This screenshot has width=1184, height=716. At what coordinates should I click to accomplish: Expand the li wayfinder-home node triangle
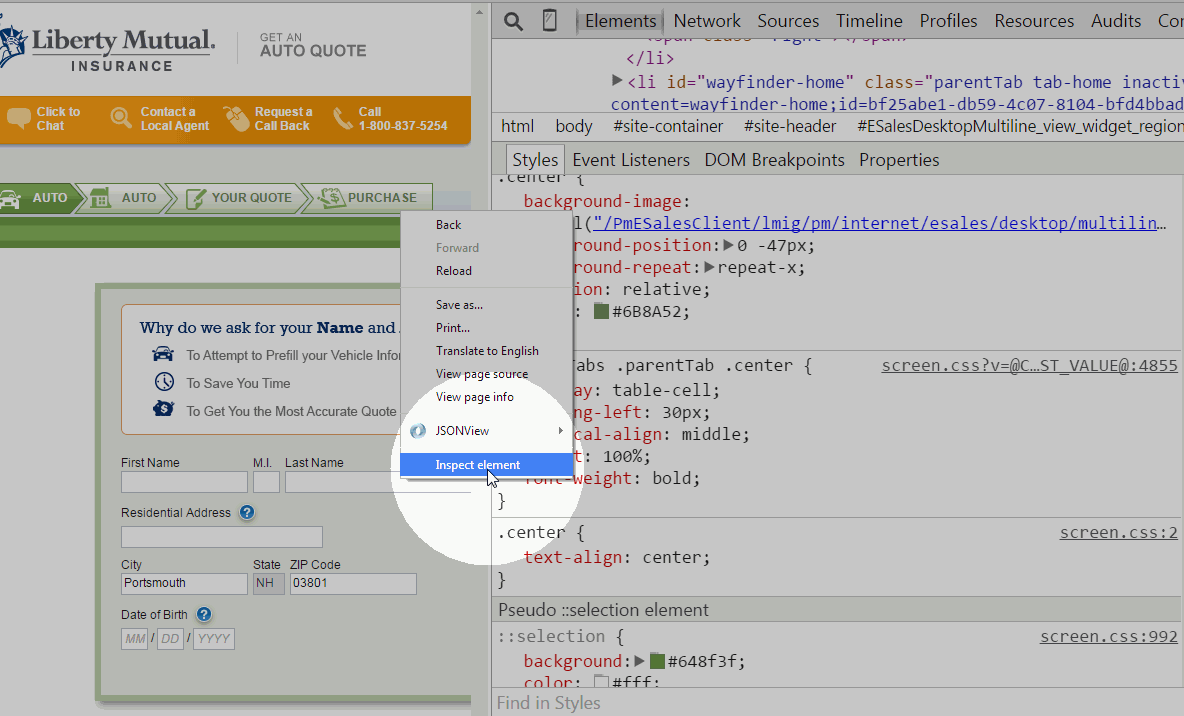pyautogui.click(x=617, y=80)
